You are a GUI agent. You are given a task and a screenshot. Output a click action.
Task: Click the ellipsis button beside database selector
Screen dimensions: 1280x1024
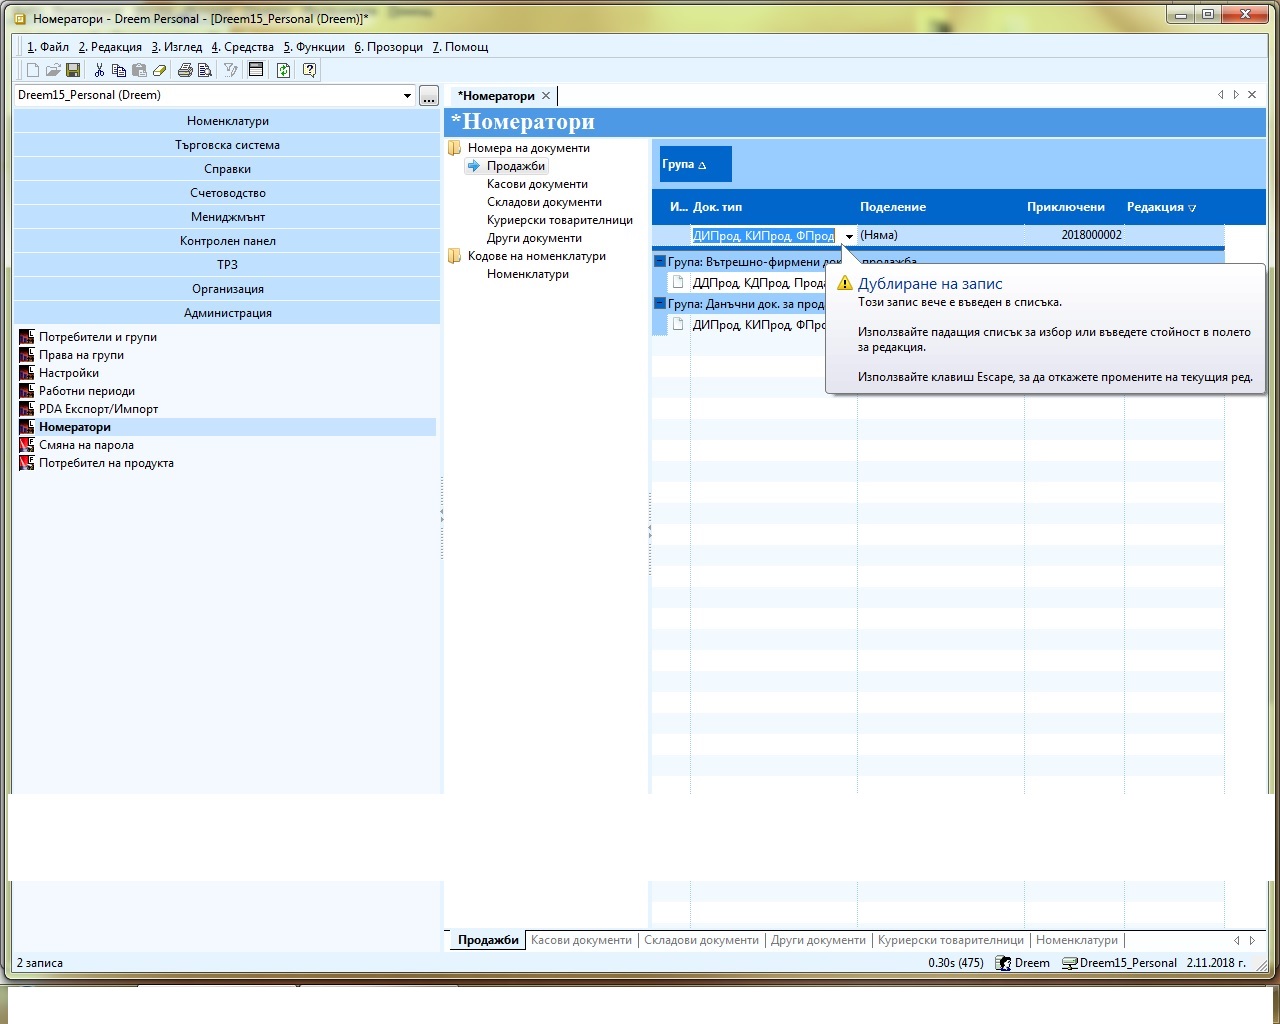[429, 96]
